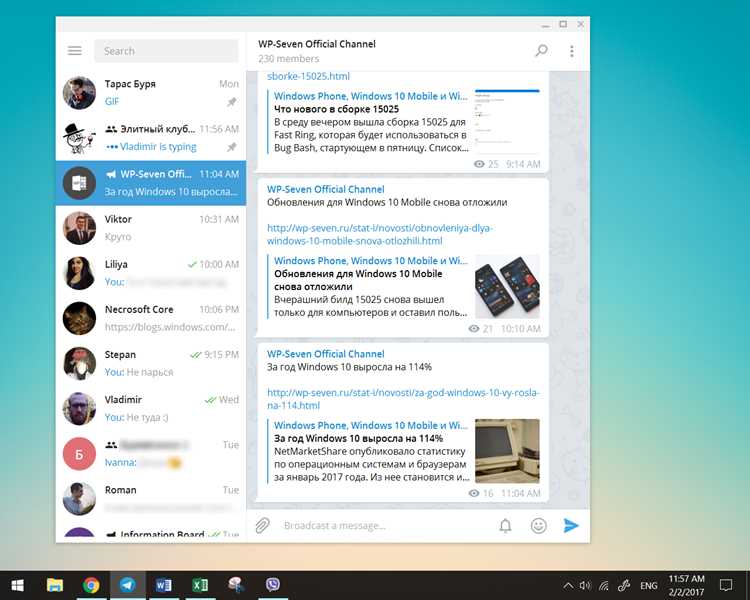Open the Элитный клуб group chat

151,138
